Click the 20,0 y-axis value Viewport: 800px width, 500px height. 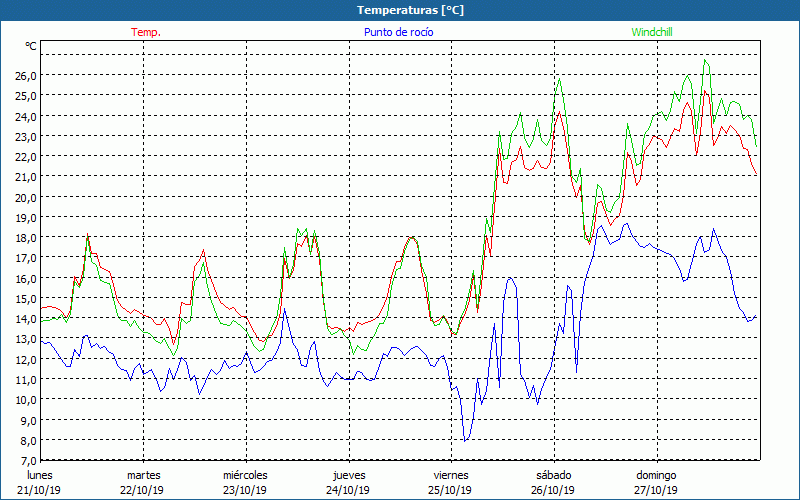[x=26, y=197]
